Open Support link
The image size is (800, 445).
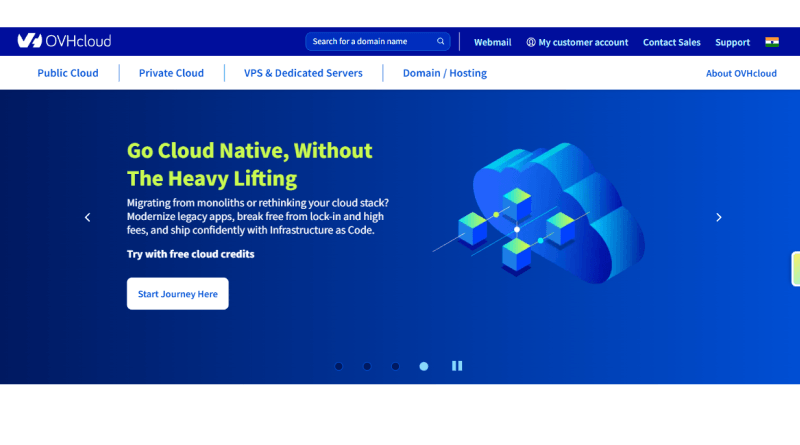pos(732,42)
